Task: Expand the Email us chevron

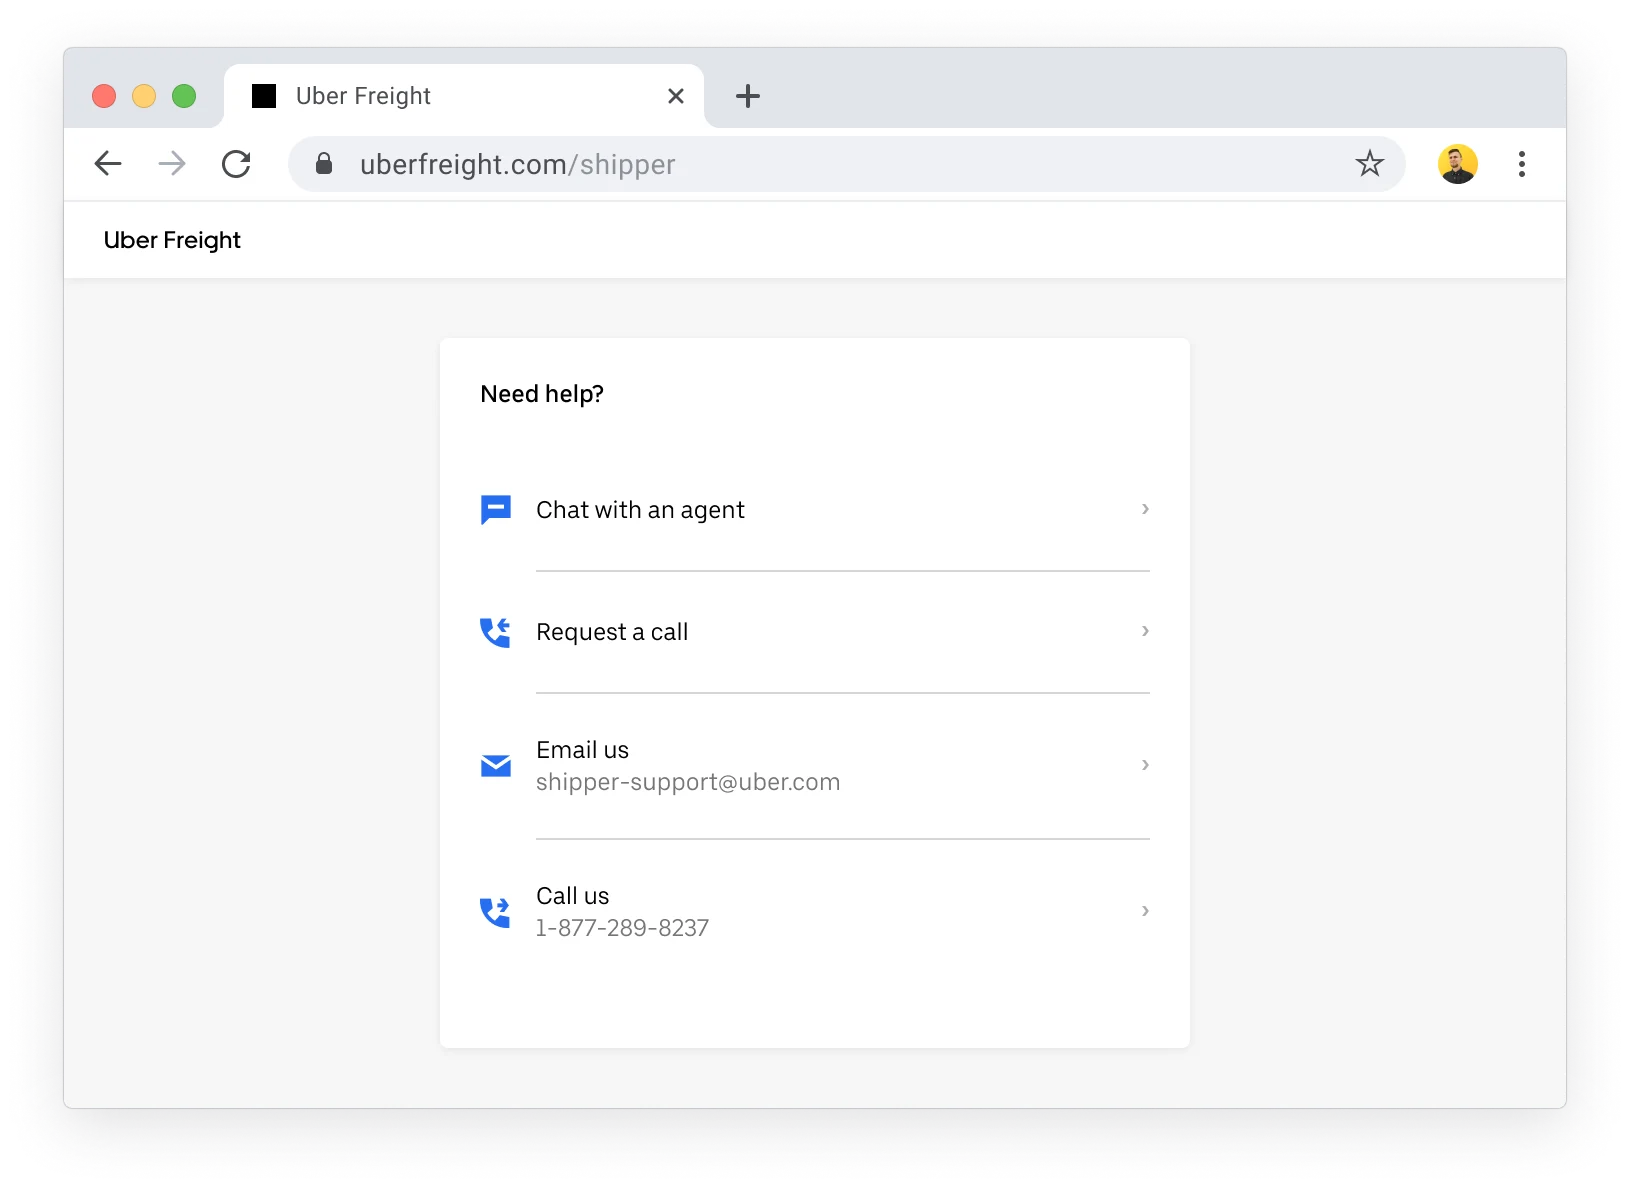Action: coord(1145,765)
